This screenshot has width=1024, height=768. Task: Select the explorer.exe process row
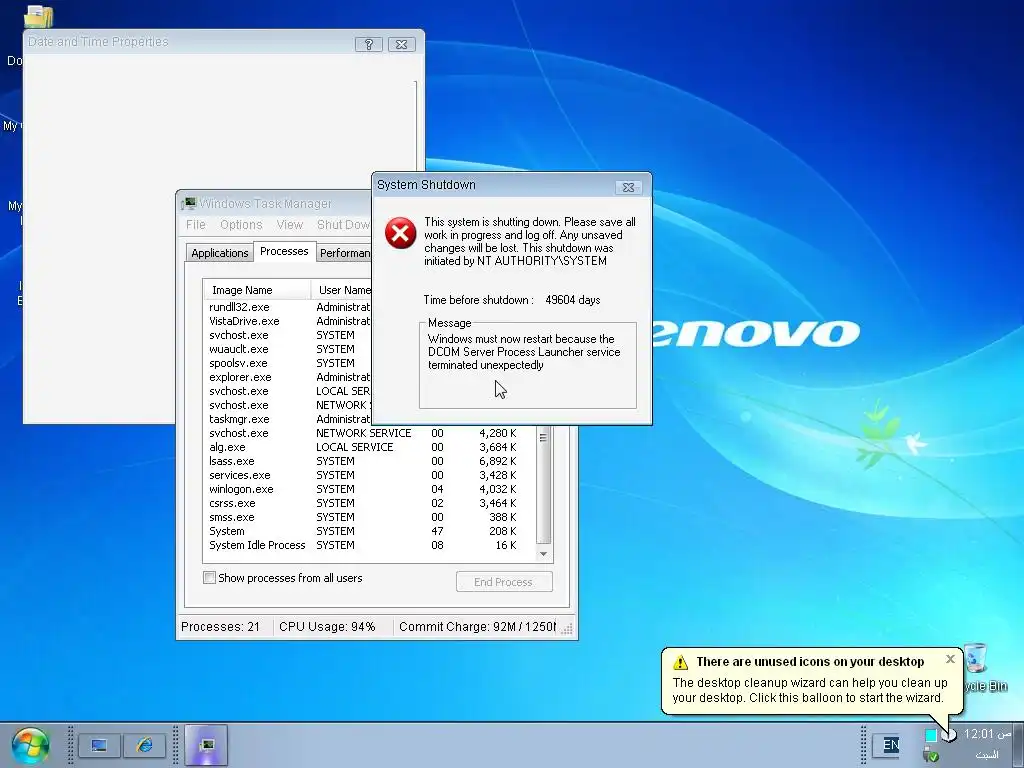(x=289, y=377)
